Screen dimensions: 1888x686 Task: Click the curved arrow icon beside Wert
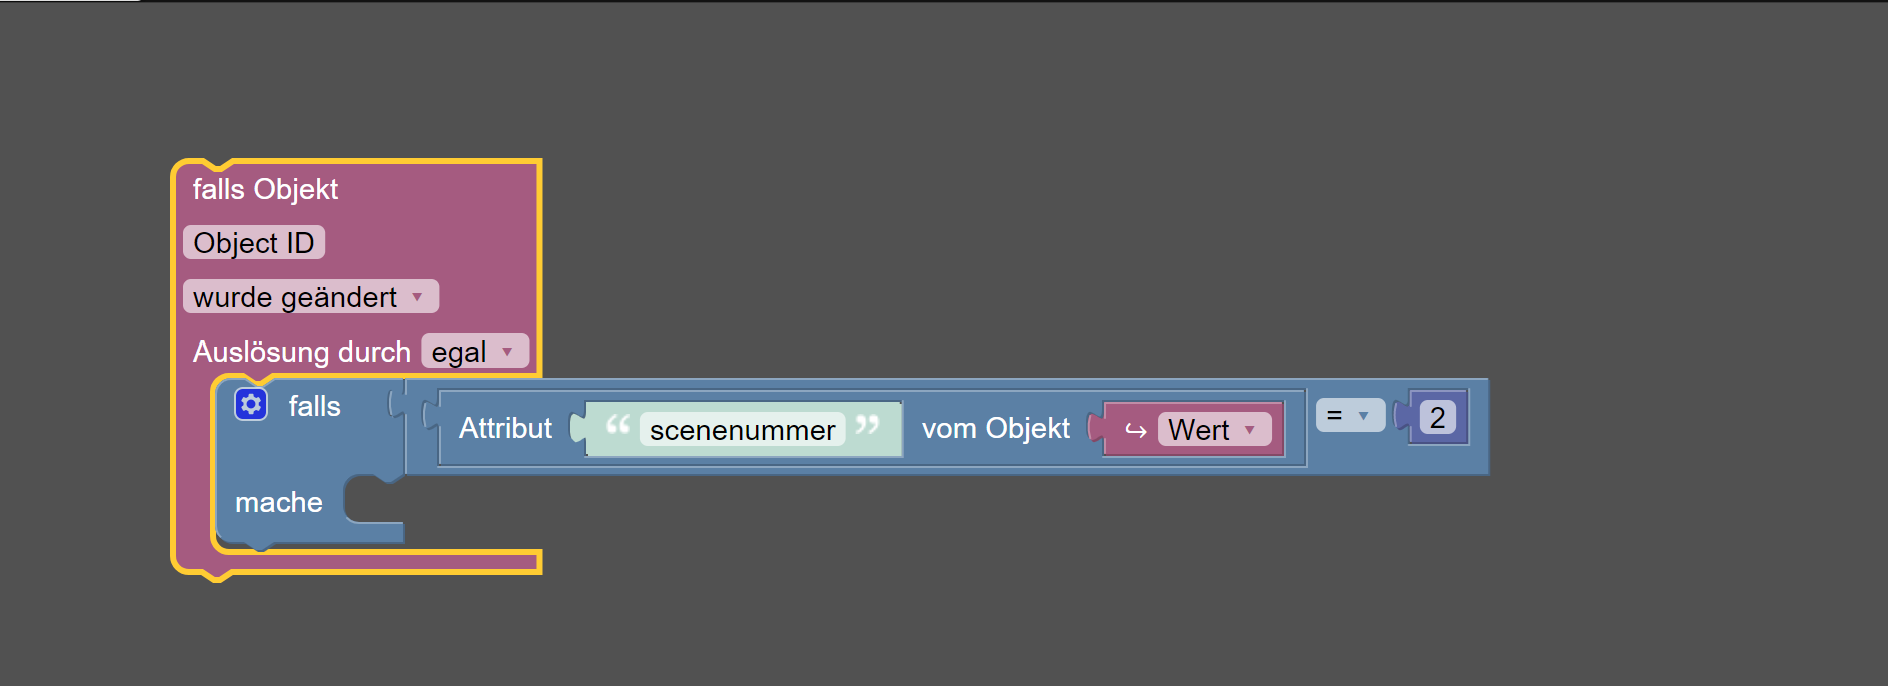click(x=1135, y=431)
